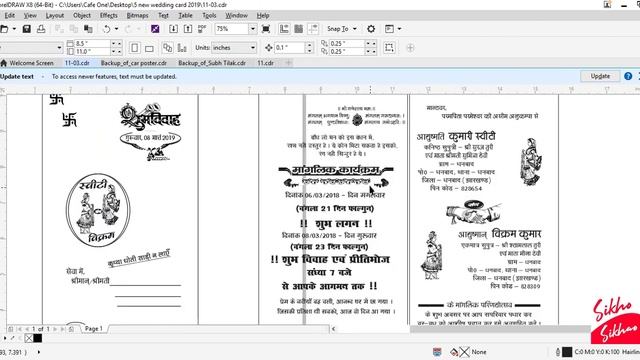Click the Outline pen icon in status bar
Viewport: 640px width, 360px height.
tap(558, 352)
